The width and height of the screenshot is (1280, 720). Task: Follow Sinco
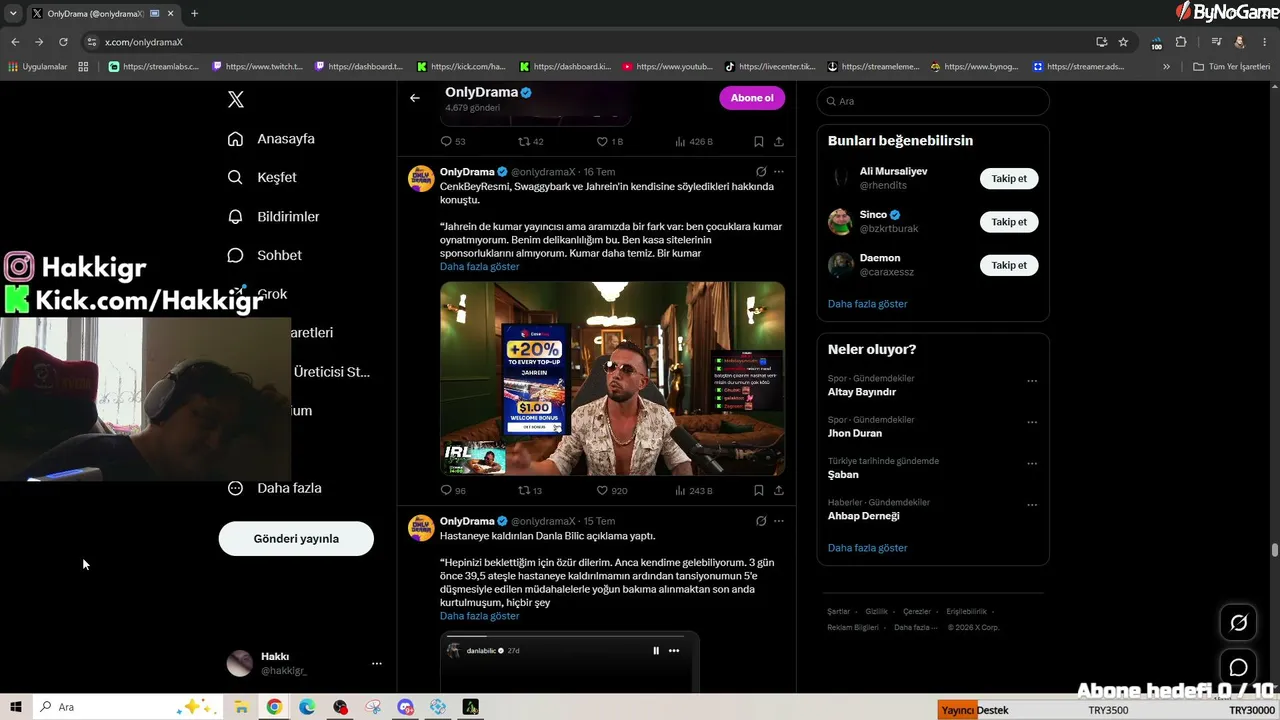[x=1009, y=222]
